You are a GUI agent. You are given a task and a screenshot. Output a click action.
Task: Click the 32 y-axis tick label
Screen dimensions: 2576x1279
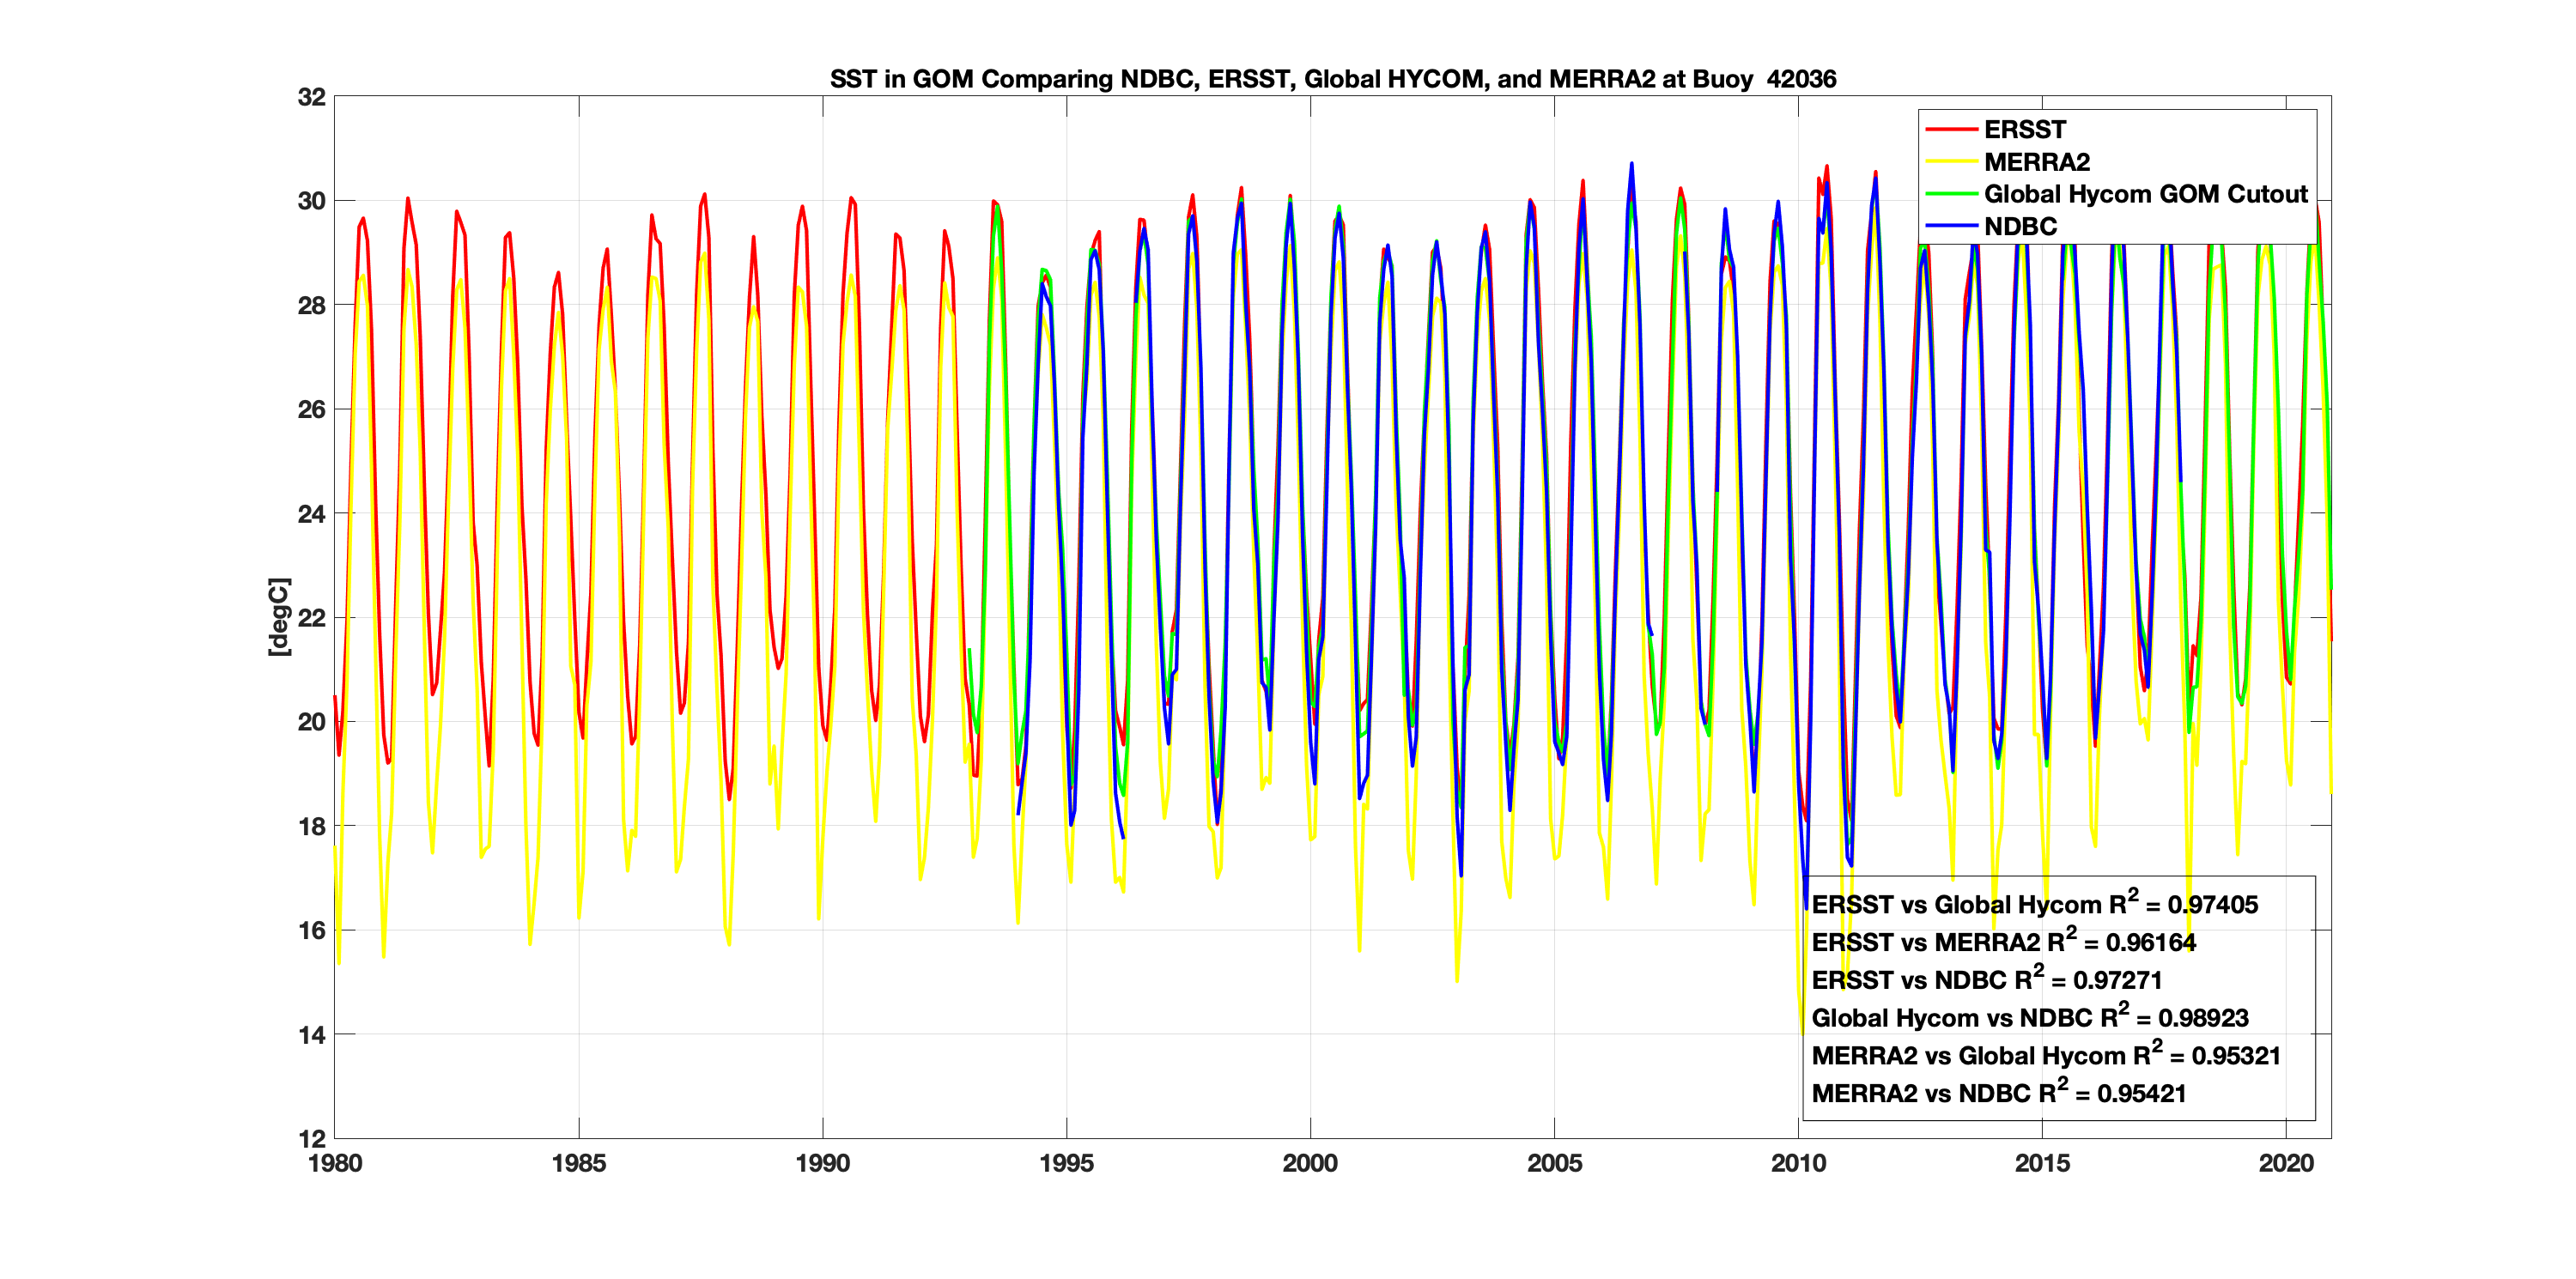(x=311, y=97)
